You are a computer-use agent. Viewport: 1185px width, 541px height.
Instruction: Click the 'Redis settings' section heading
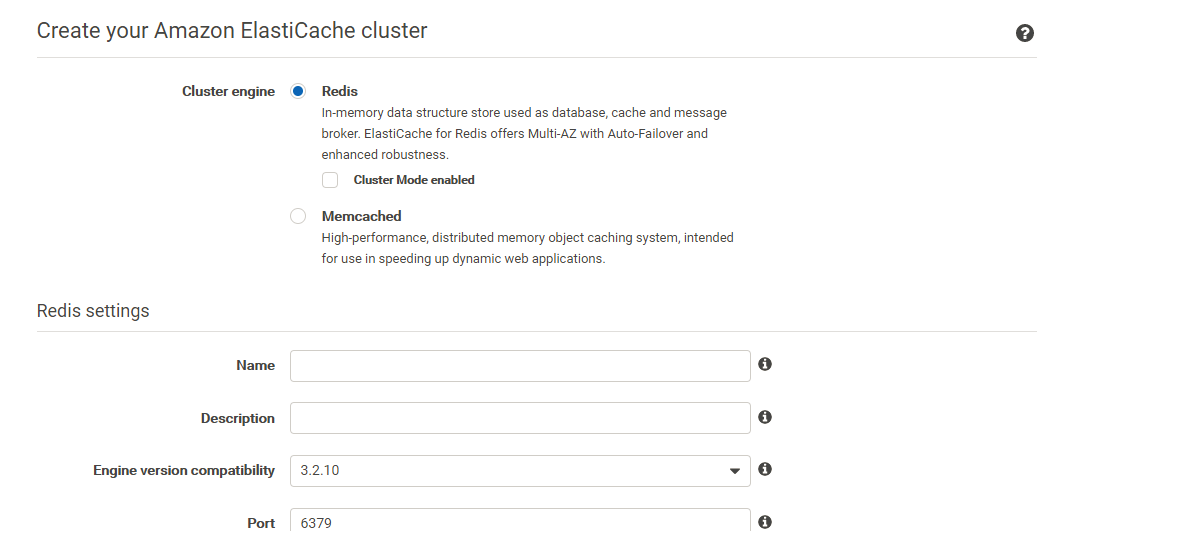click(93, 311)
